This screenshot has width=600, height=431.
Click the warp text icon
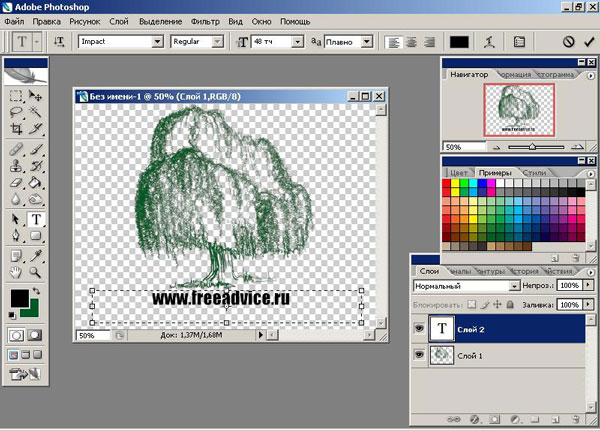coord(489,42)
